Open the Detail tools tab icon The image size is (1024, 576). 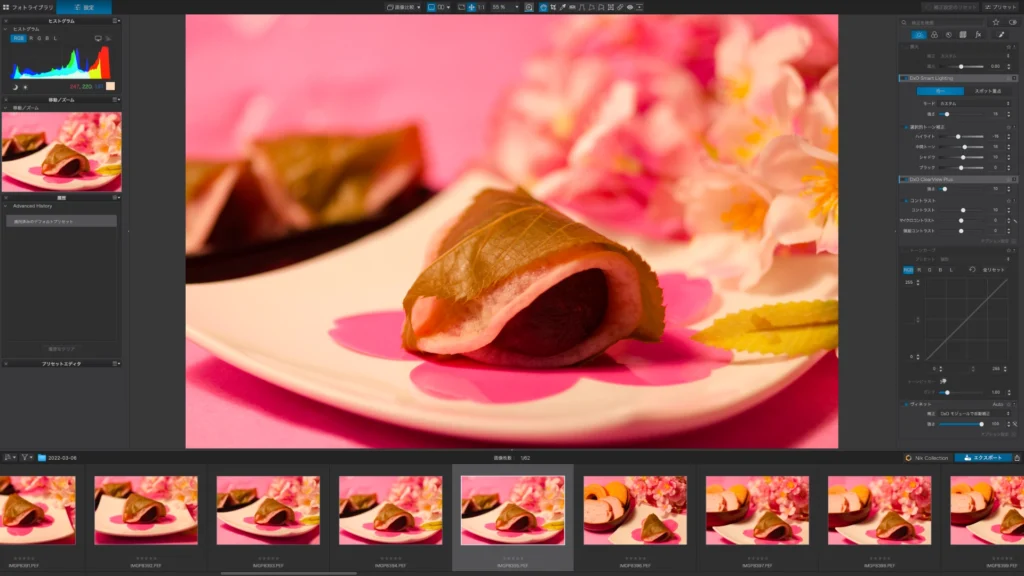click(x=948, y=35)
